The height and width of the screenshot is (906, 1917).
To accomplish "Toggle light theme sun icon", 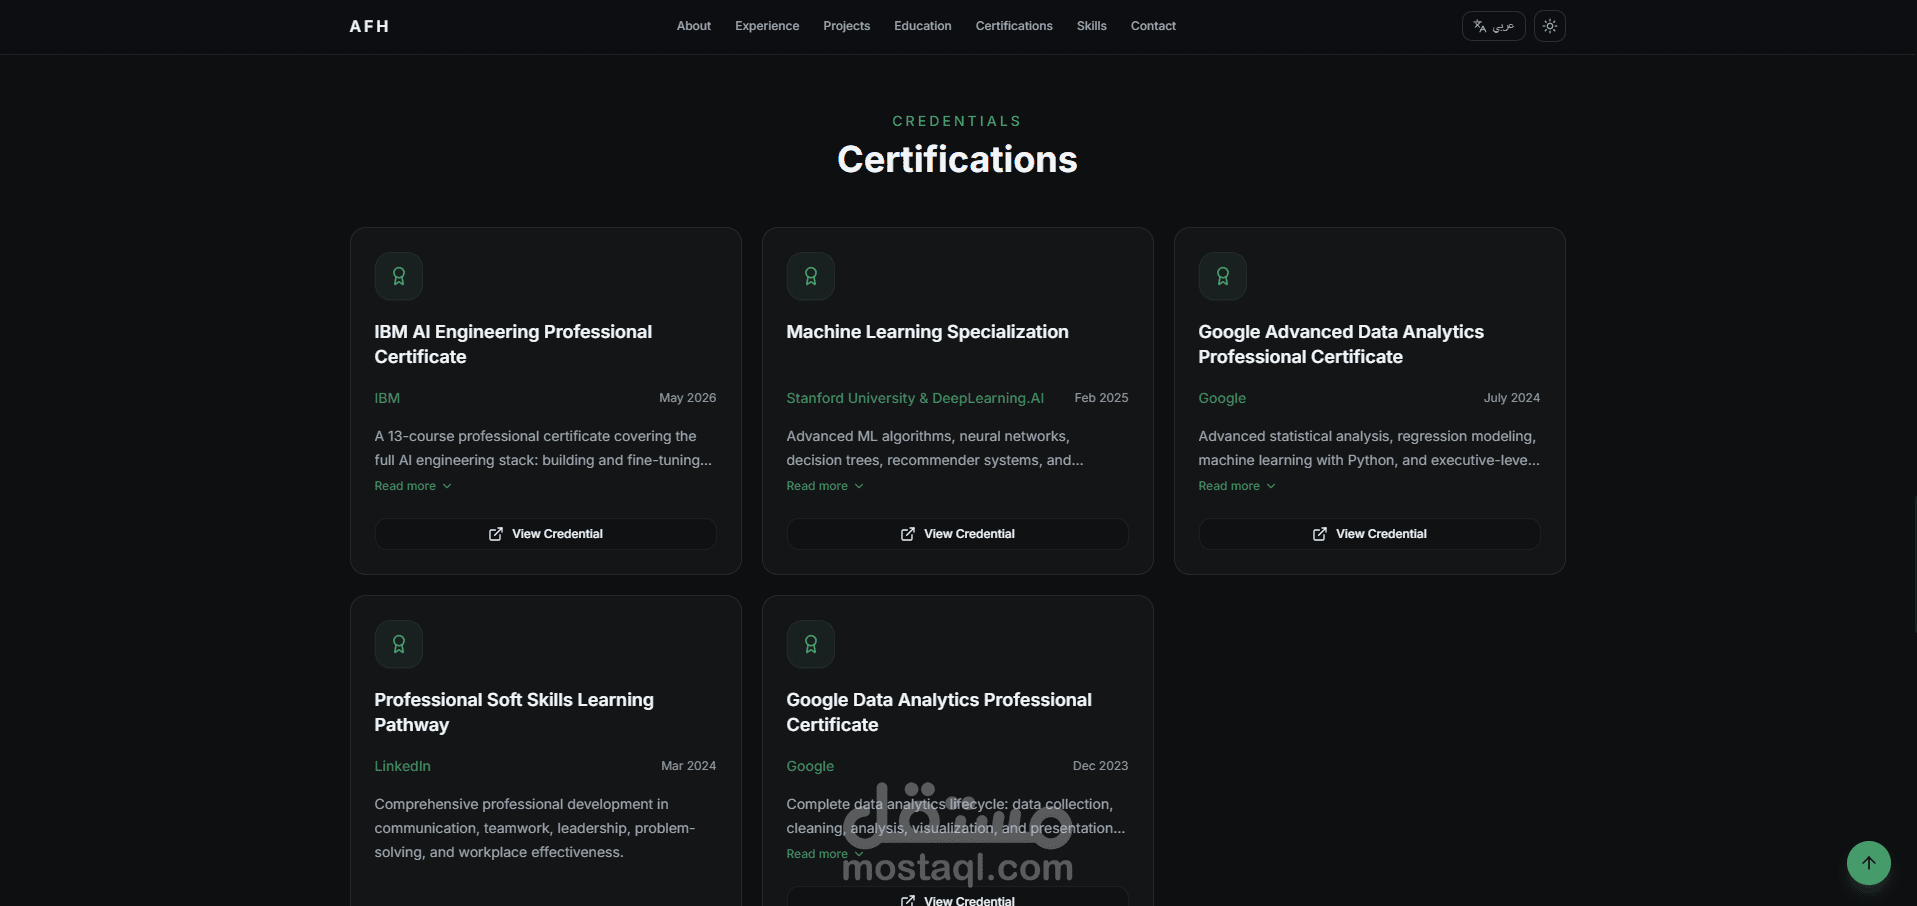I will click(x=1549, y=26).
